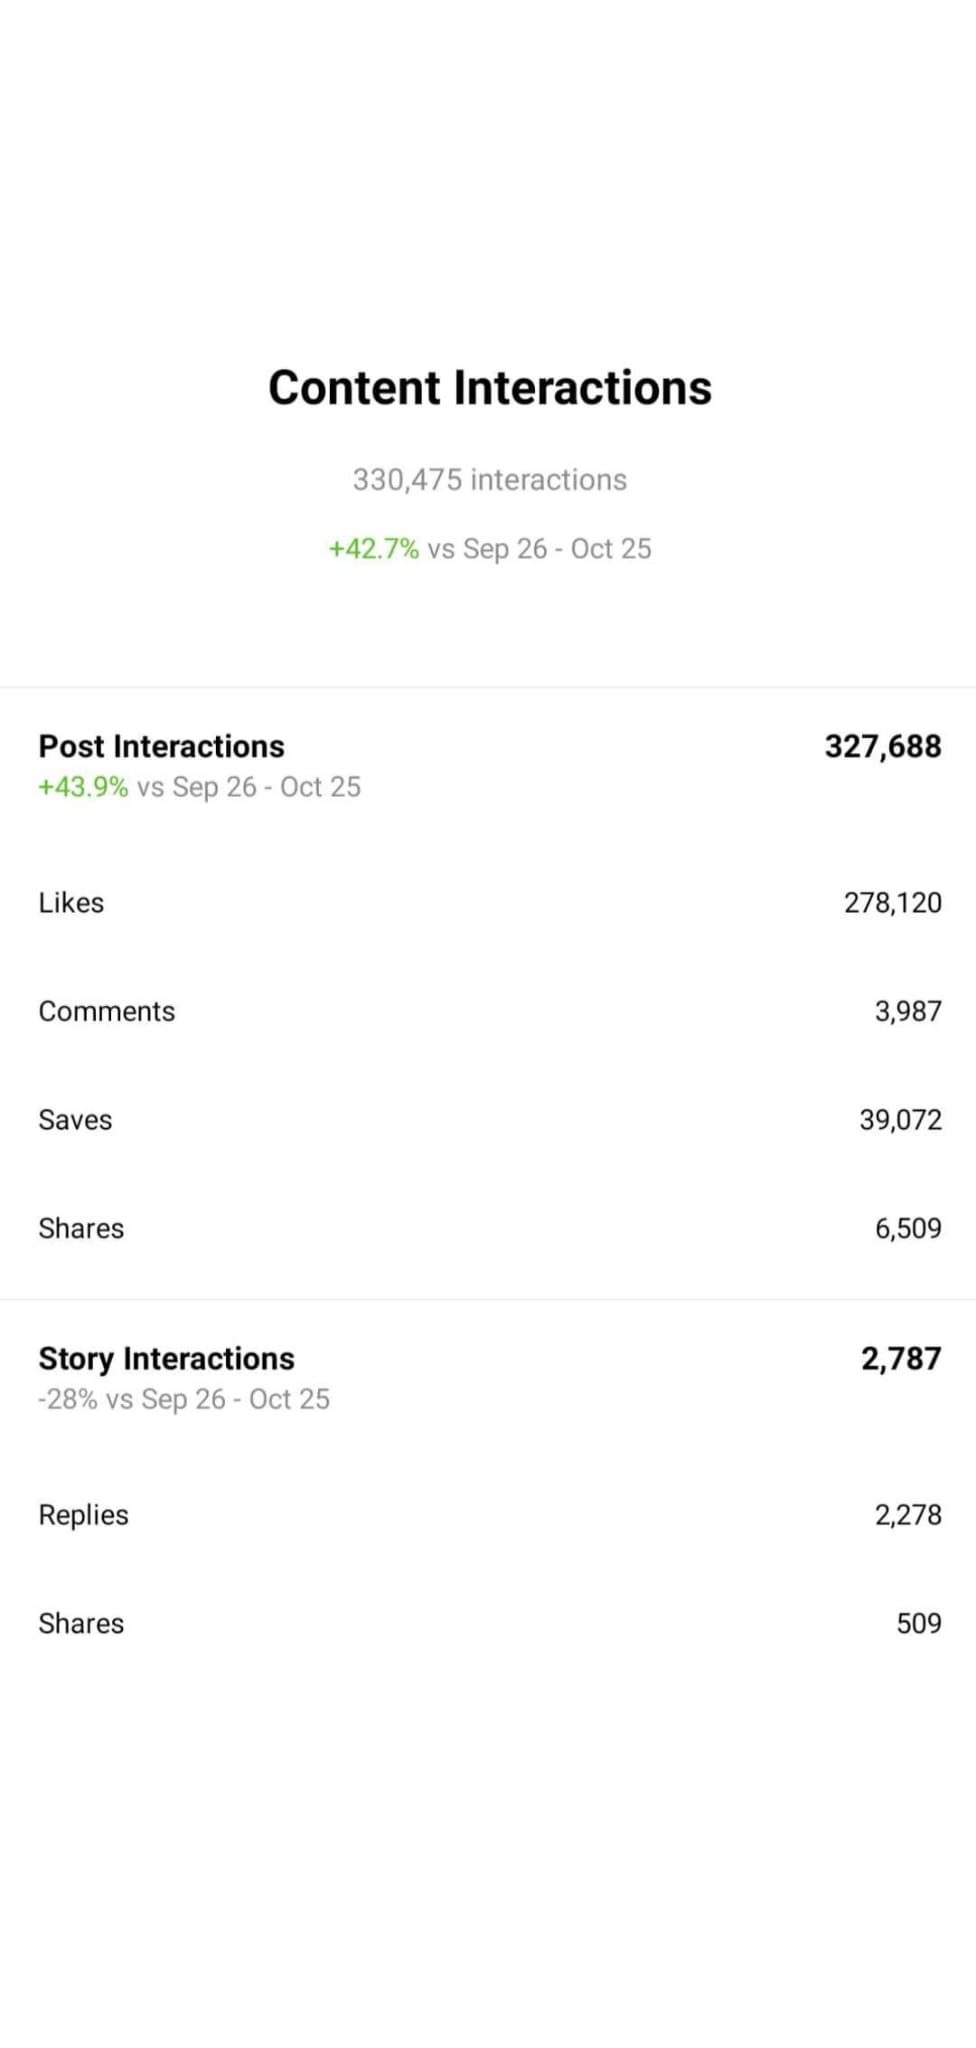Click the 509 story shares count
Screen dimensions: 976x2048
(x=919, y=1623)
